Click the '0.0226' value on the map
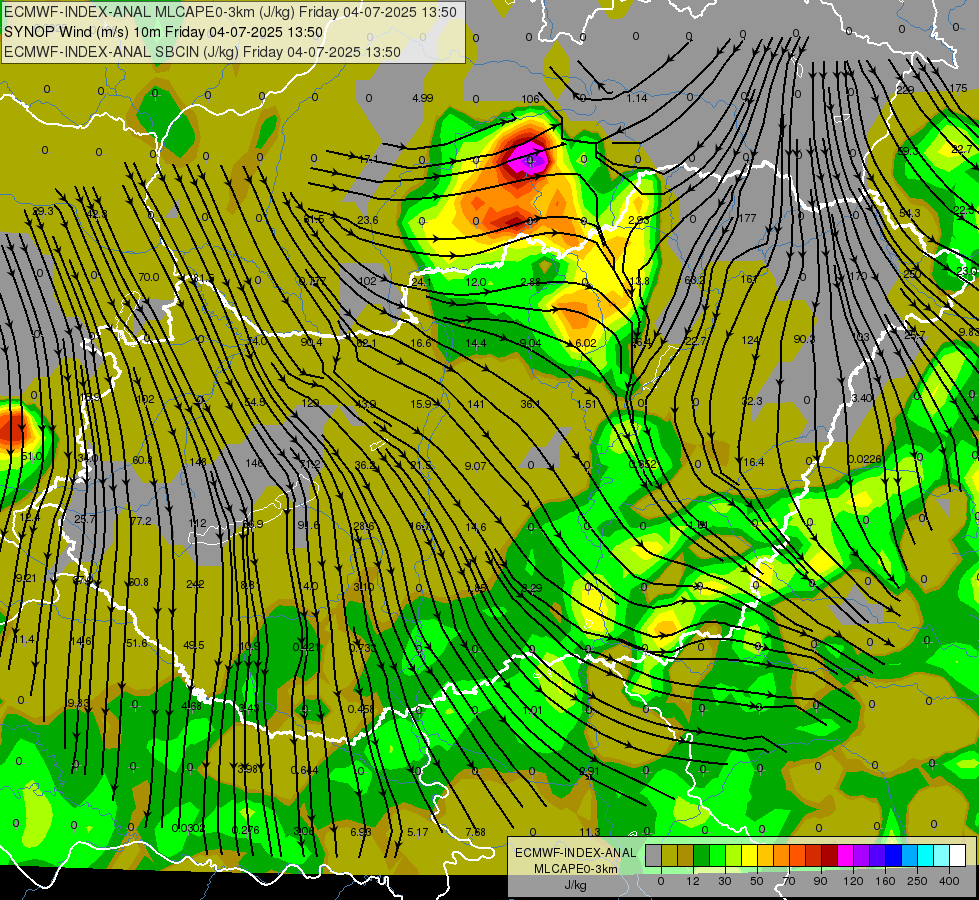979x900 pixels. click(x=865, y=459)
